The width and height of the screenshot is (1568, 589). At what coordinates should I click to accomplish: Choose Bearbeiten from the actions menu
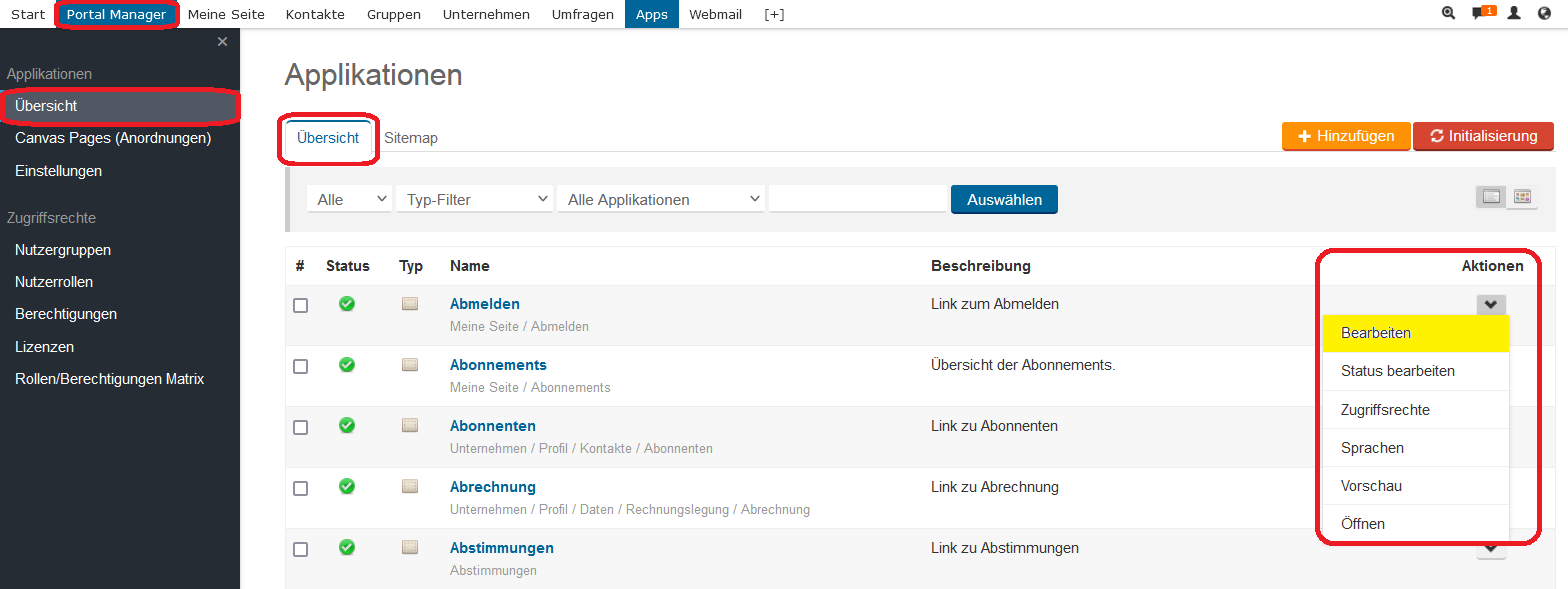(x=1415, y=333)
